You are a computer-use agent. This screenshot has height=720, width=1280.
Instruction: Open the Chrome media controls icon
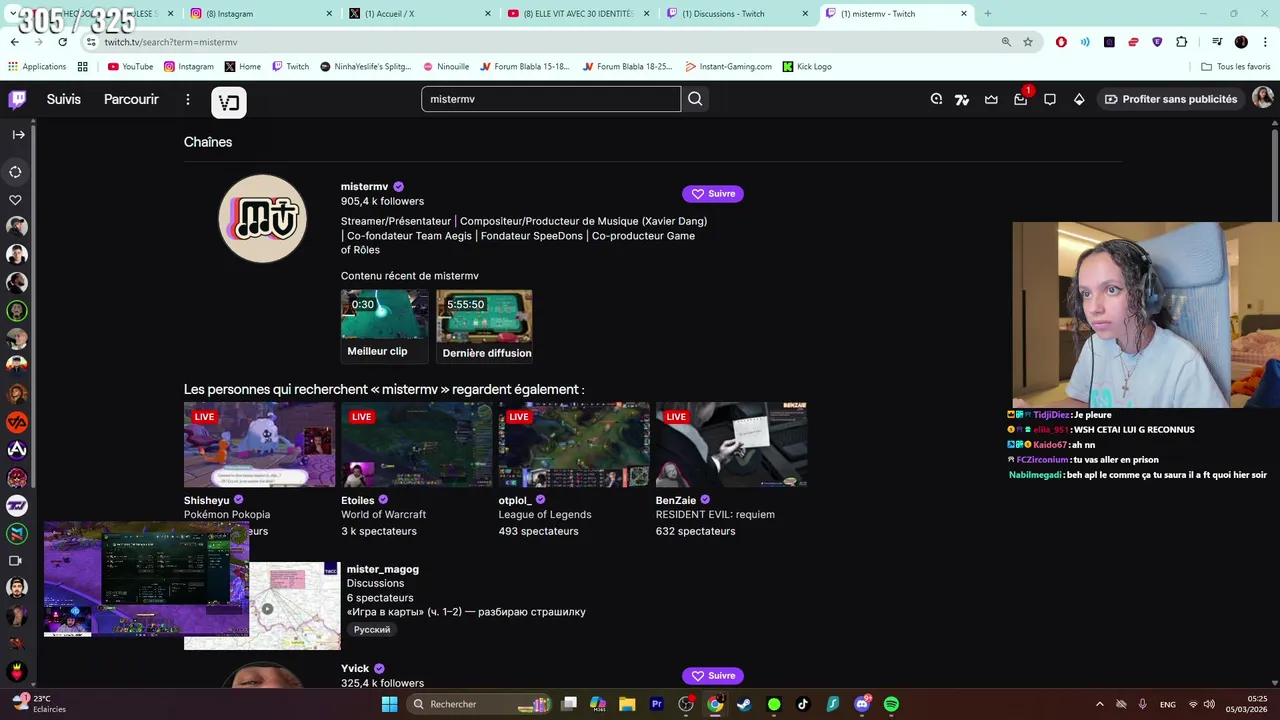pos(1217,42)
